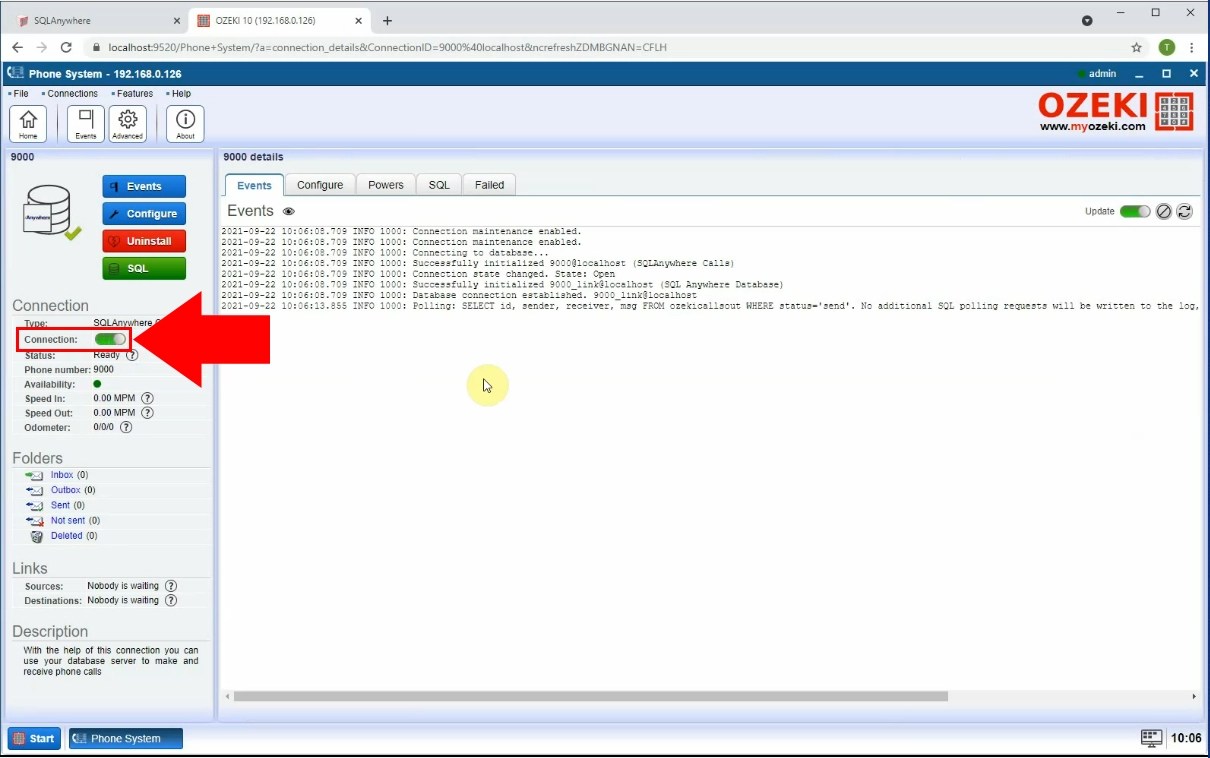Screen dimensions: 1210x758
Task: Open the Home toolbar icon
Action: pyautogui.click(x=28, y=123)
